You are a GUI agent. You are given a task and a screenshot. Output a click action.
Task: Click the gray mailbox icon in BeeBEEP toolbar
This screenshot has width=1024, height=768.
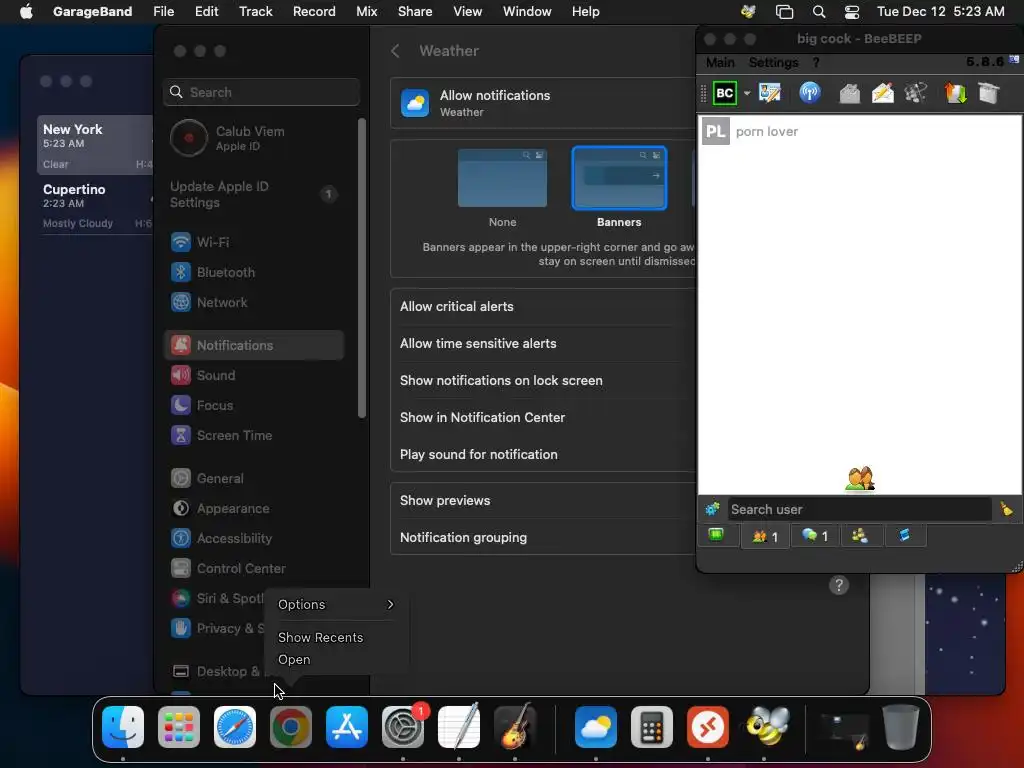(x=849, y=93)
